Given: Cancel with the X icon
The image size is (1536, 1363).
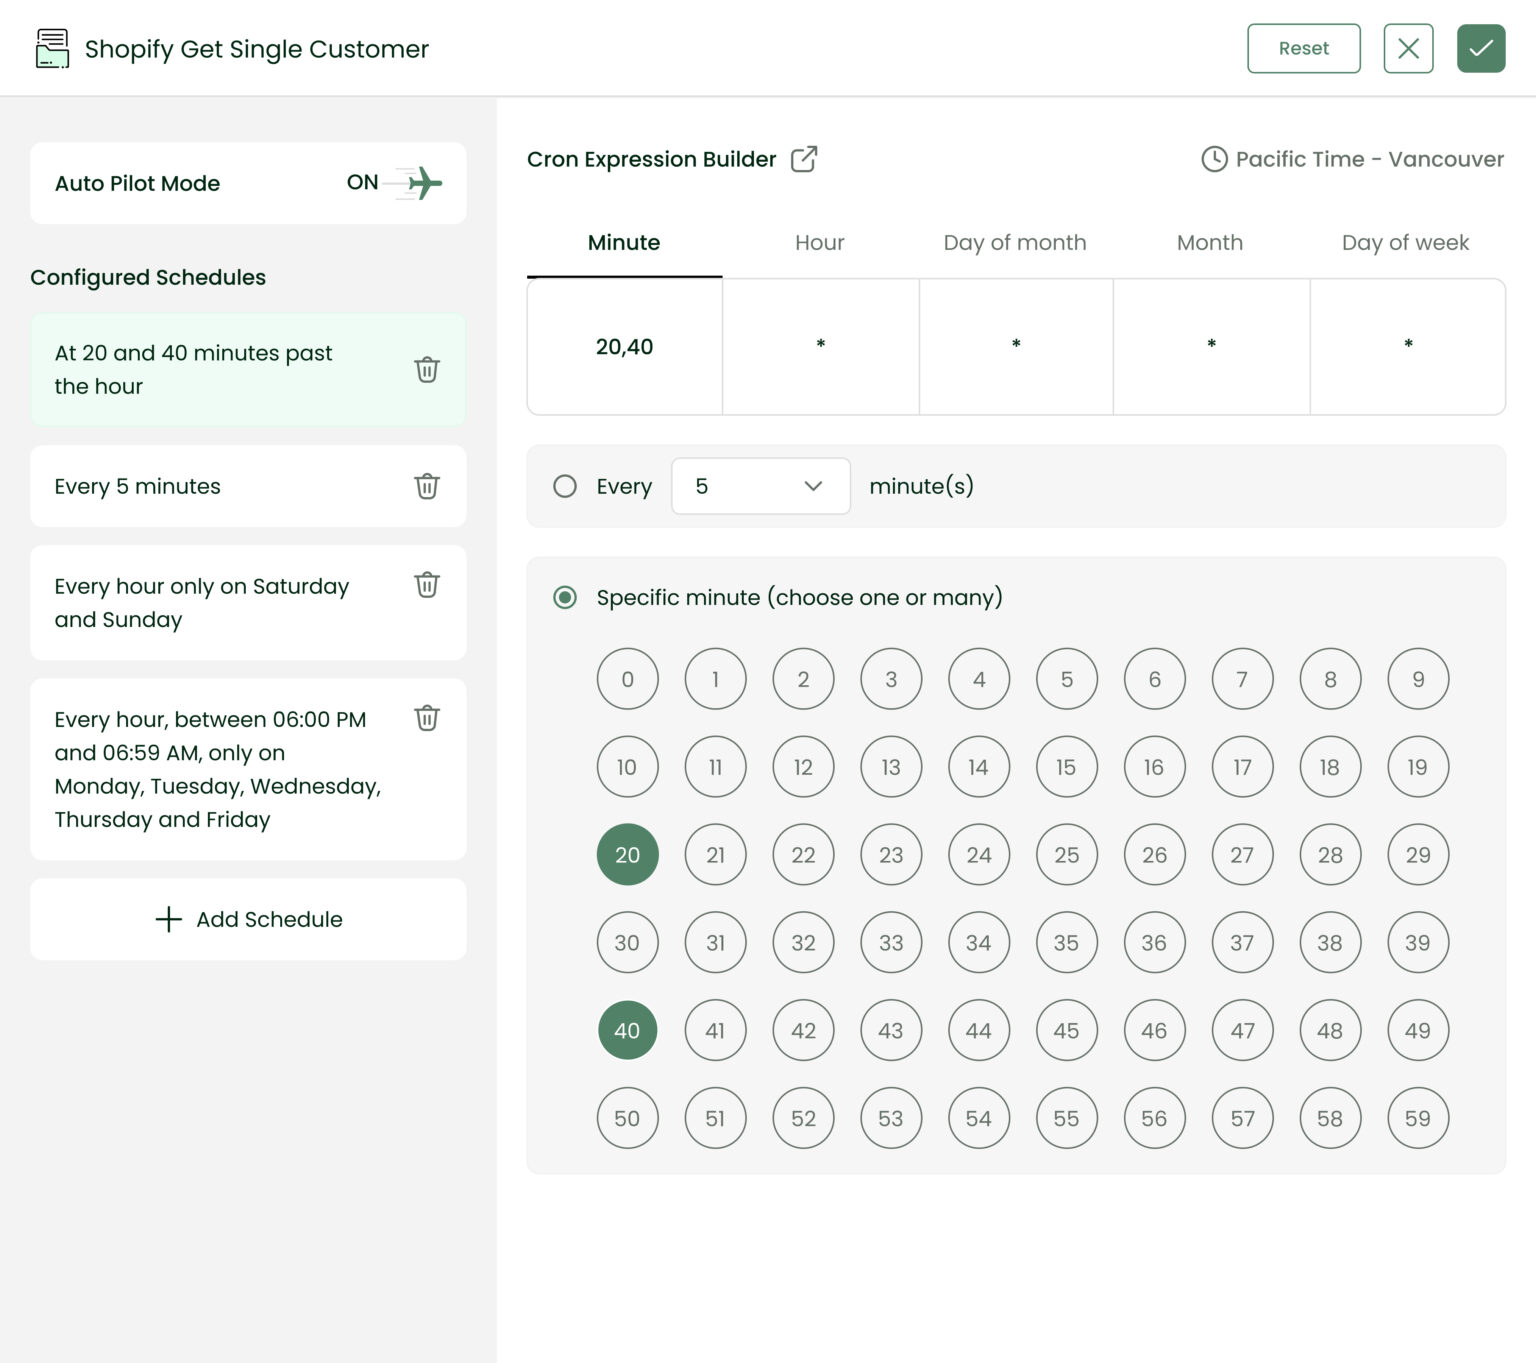Looking at the screenshot, I should (x=1408, y=47).
